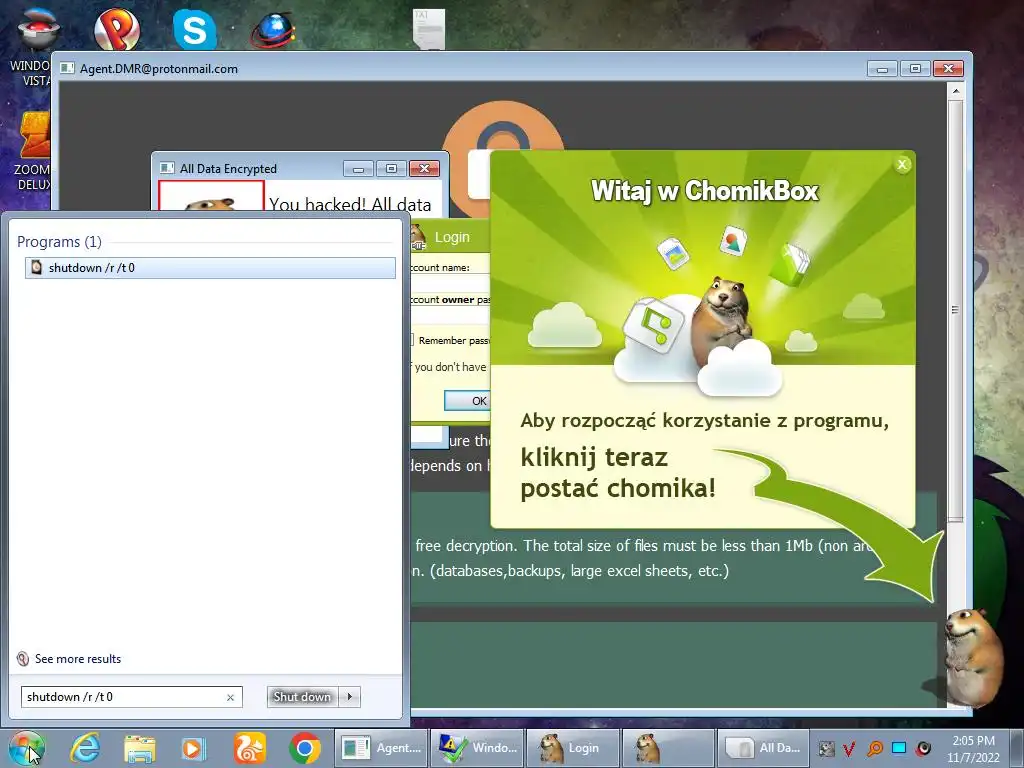Click the scrollbar thumb in Agent.DMR window
Viewport: 1024px width, 768px height.
955,311
